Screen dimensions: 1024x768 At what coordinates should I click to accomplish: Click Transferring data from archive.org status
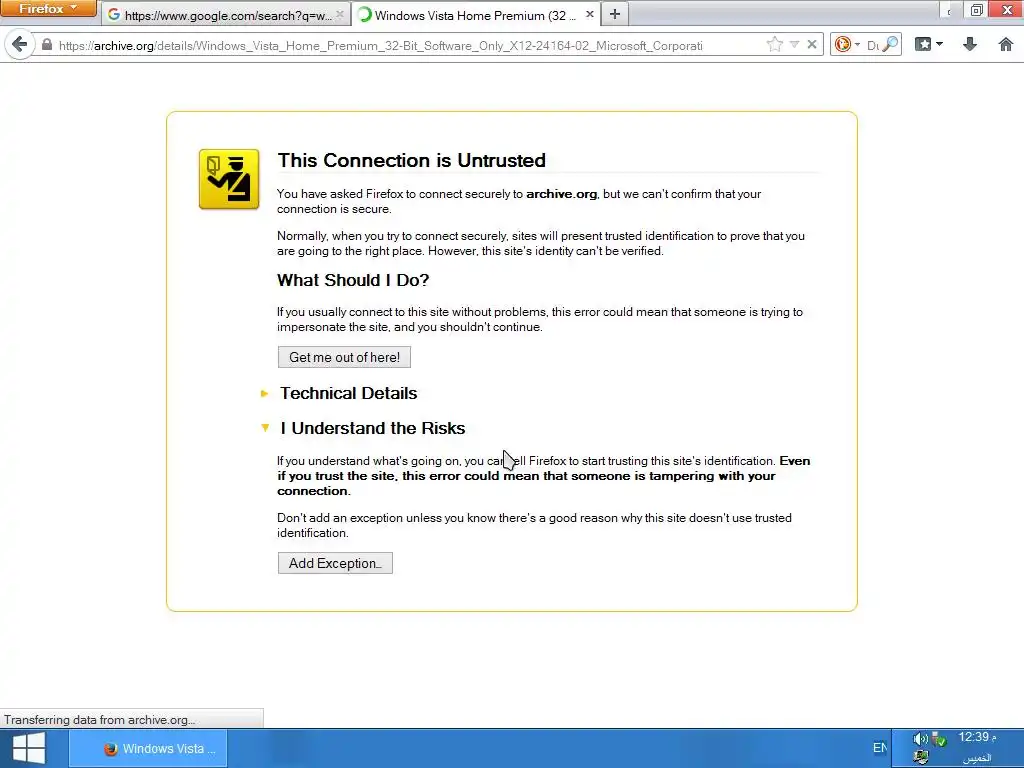click(99, 720)
